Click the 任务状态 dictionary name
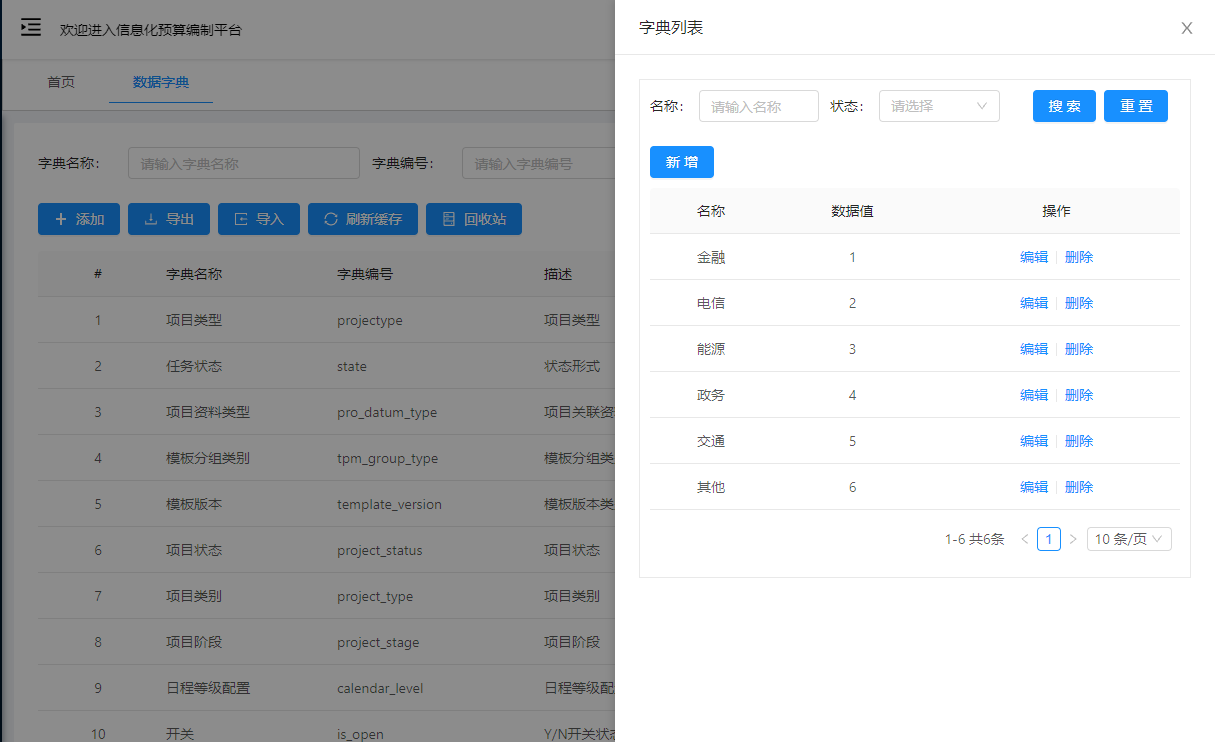The height and width of the screenshot is (742, 1215). tap(194, 366)
